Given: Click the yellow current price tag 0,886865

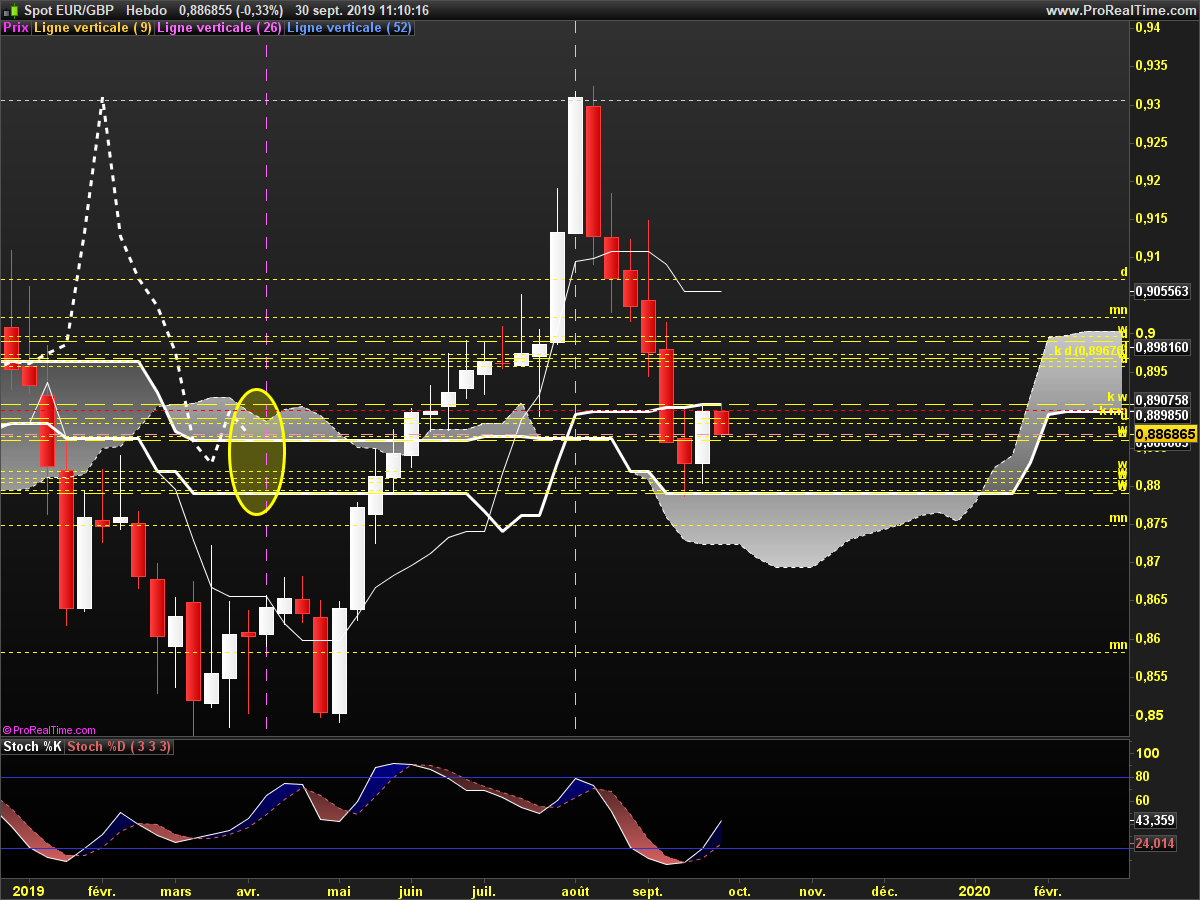Looking at the screenshot, I should (1164, 435).
